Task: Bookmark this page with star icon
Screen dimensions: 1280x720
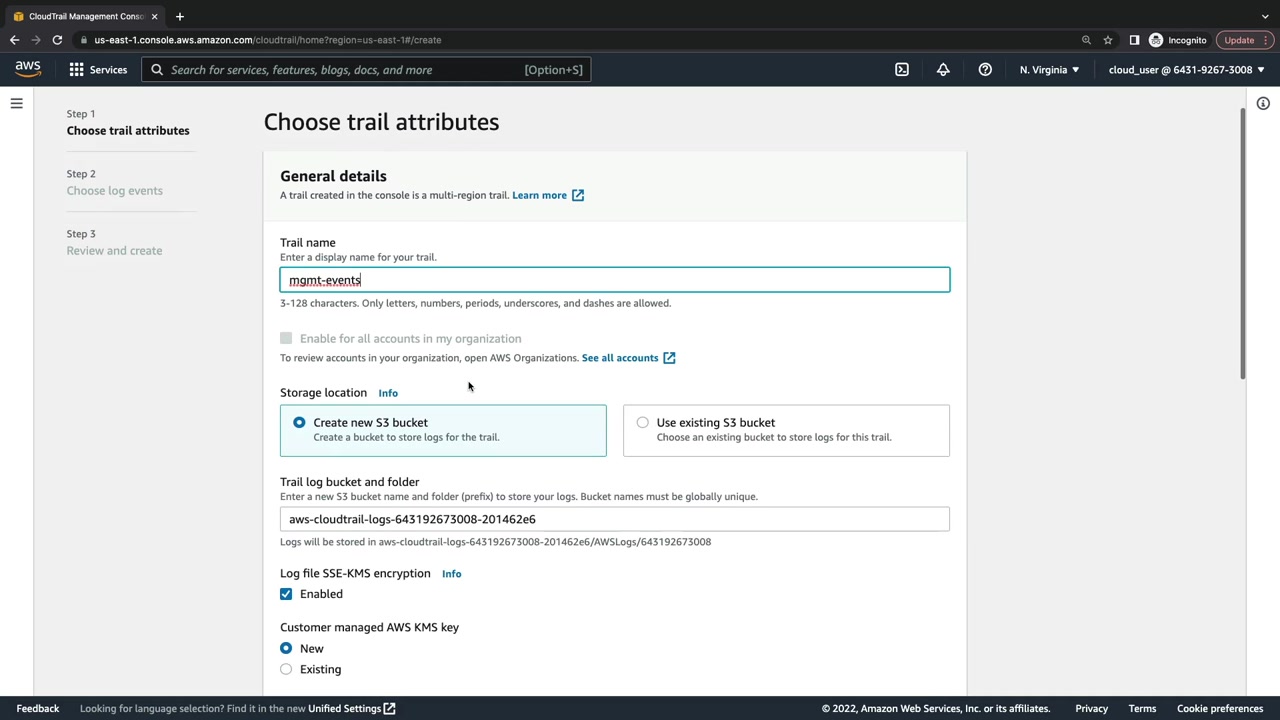Action: [x=1108, y=40]
